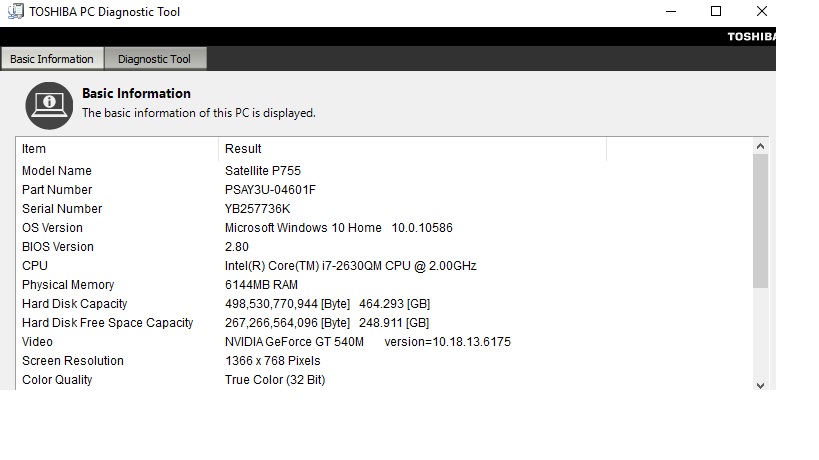Click the Result column header
Viewport: 819px width, 460px height.
point(413,149)
